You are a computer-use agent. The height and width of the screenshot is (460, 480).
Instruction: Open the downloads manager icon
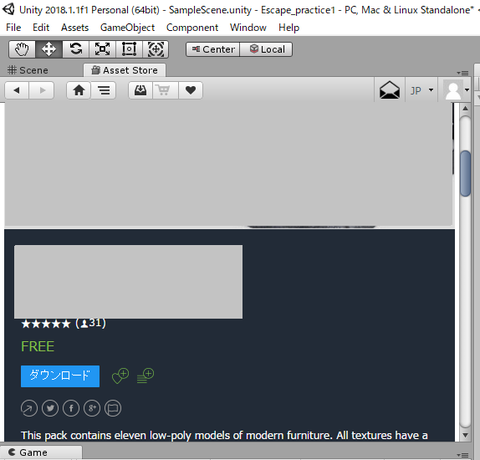click(140, 90)
